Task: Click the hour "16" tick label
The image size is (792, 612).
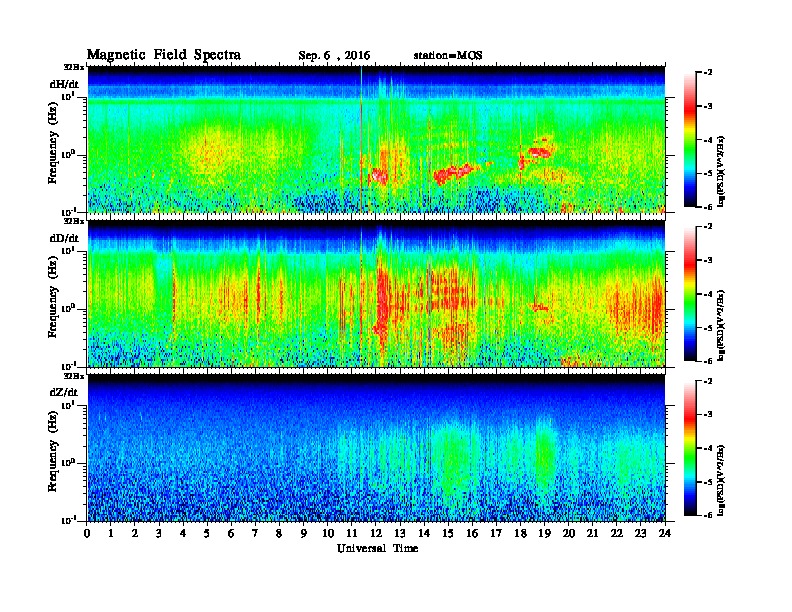Action: coord(472,533)
